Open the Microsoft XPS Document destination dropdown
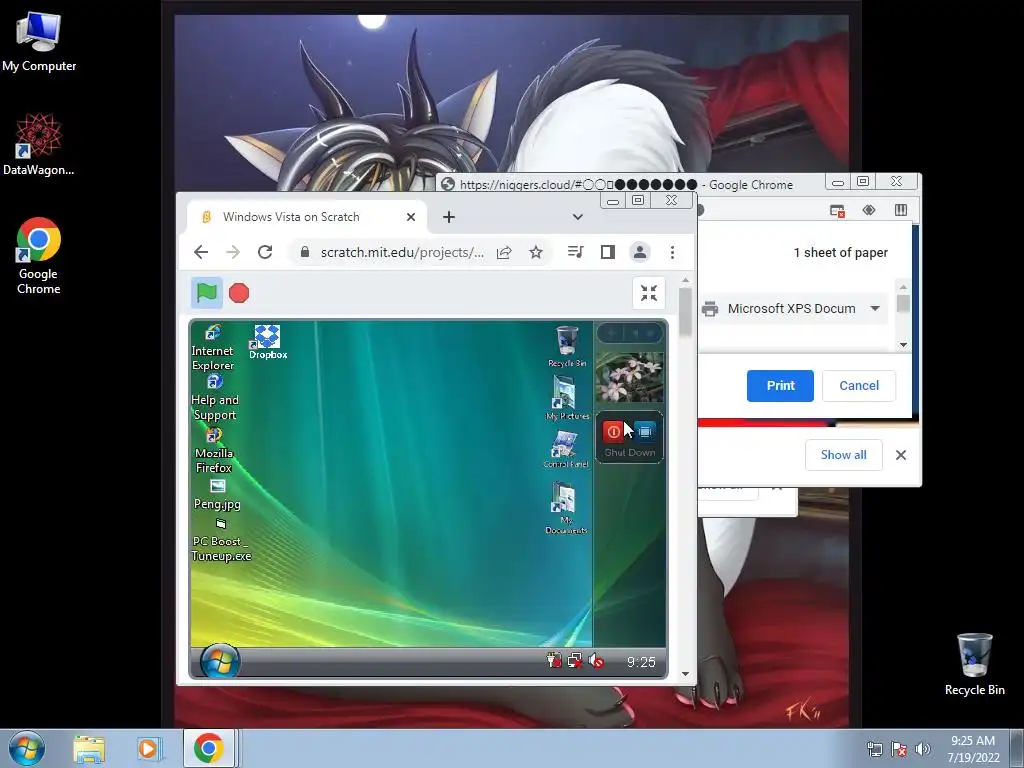This screenshot has width=1024, height=768. [x=795, y=308]
